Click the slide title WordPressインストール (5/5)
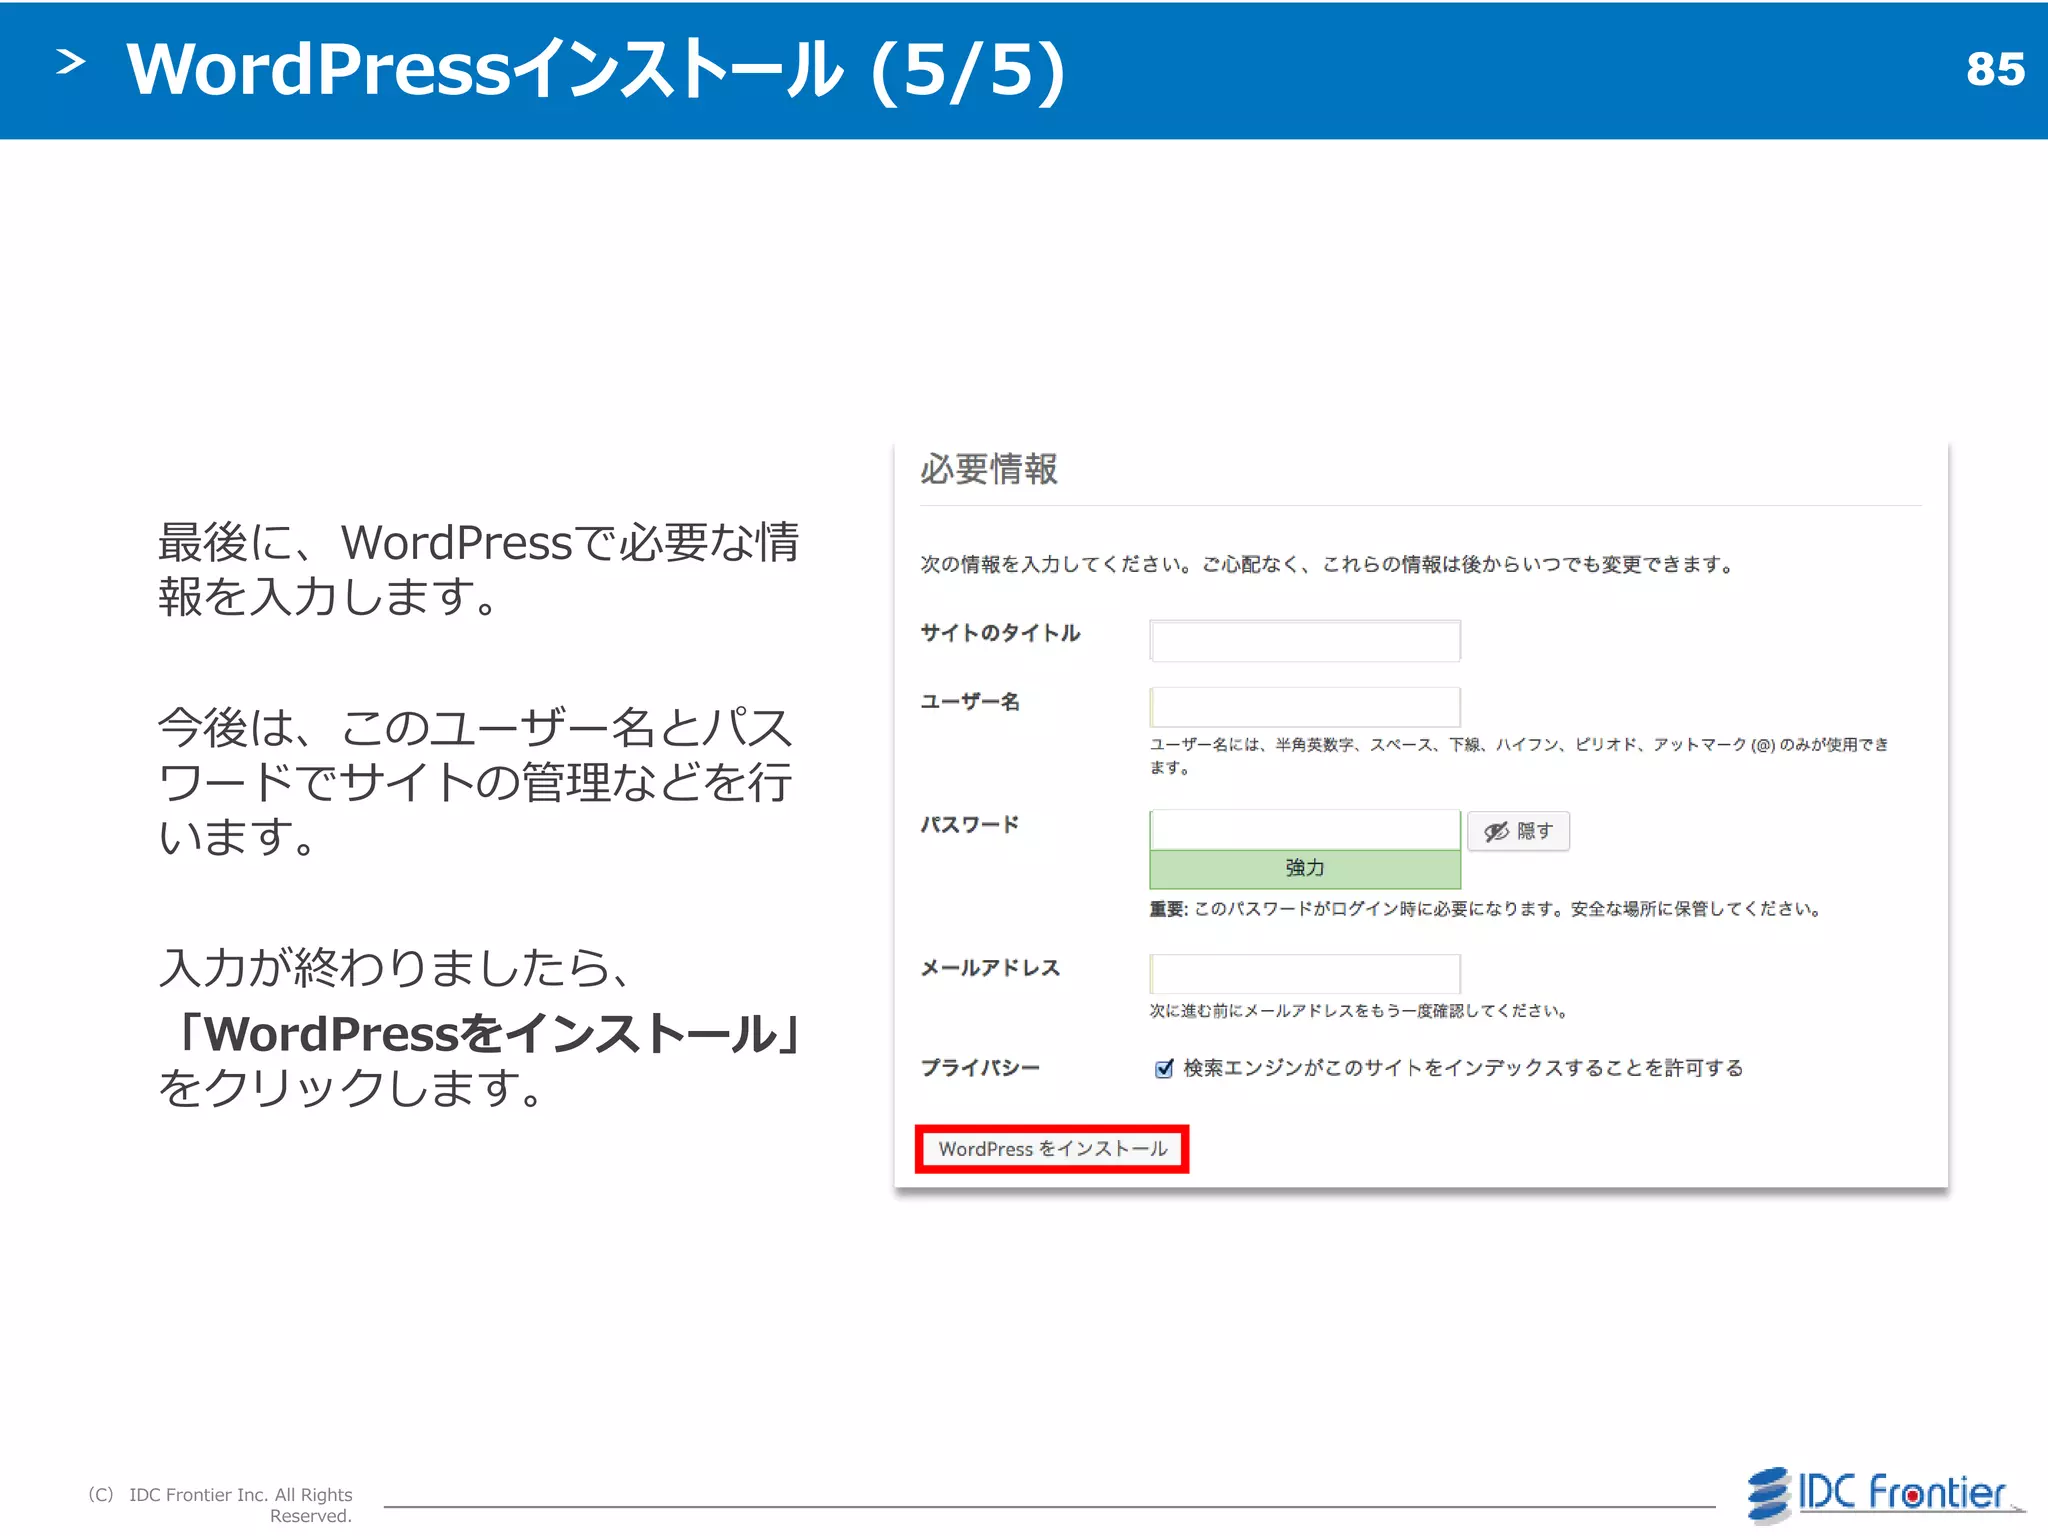 coord(596,70)
